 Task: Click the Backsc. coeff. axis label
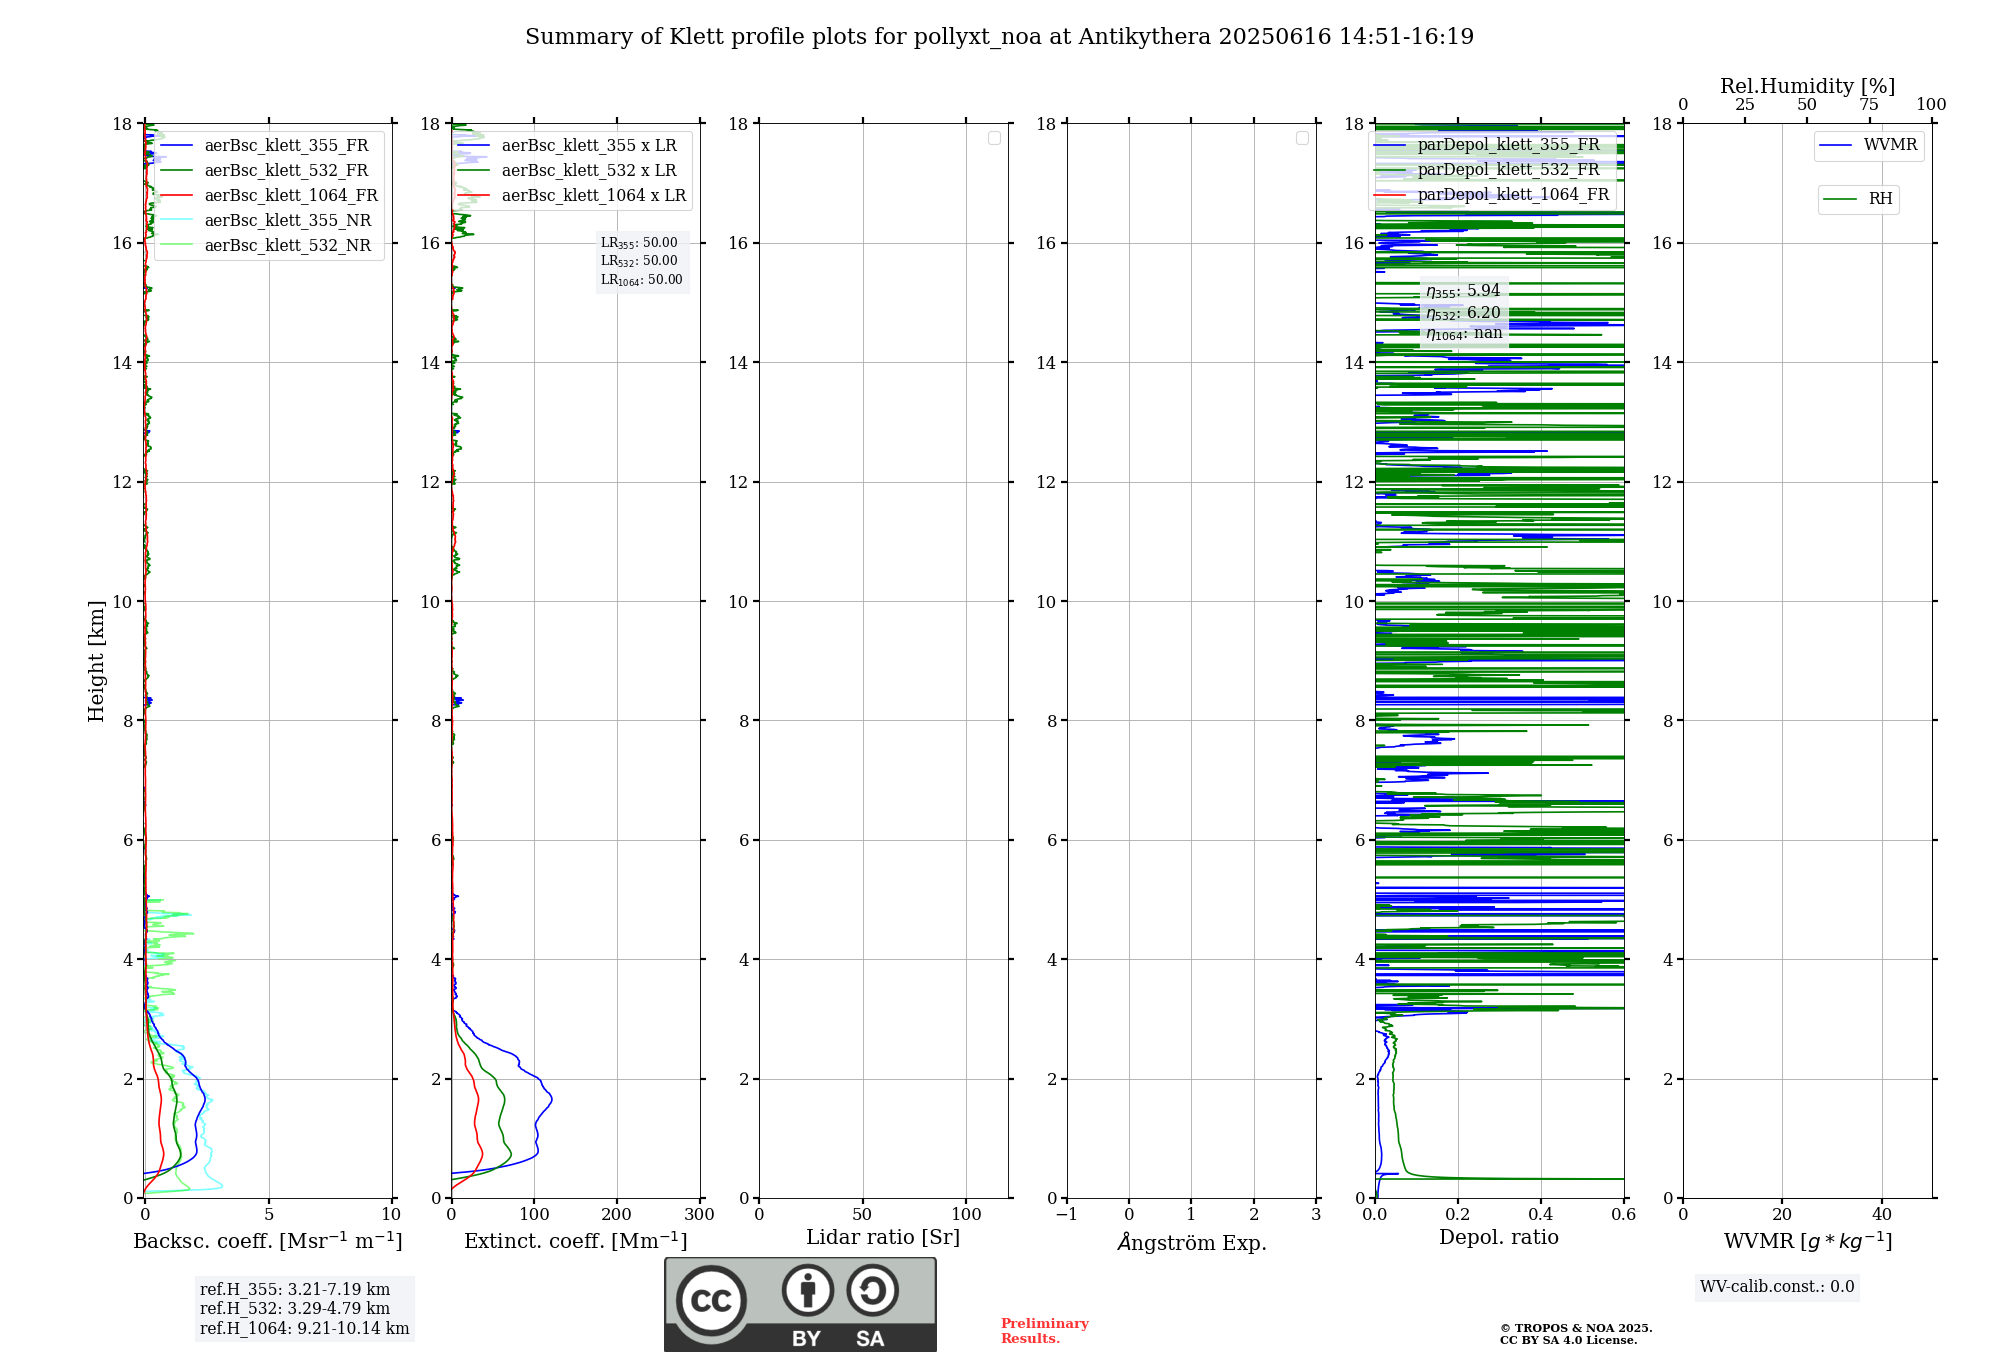pos(268,1241)
